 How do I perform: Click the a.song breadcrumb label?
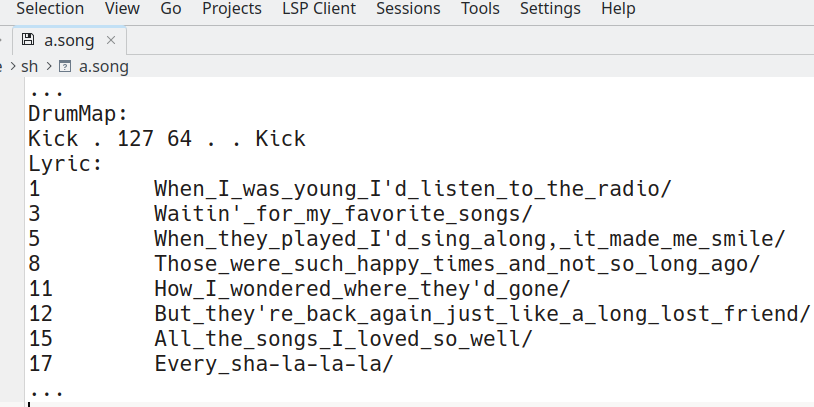(103, 67)
